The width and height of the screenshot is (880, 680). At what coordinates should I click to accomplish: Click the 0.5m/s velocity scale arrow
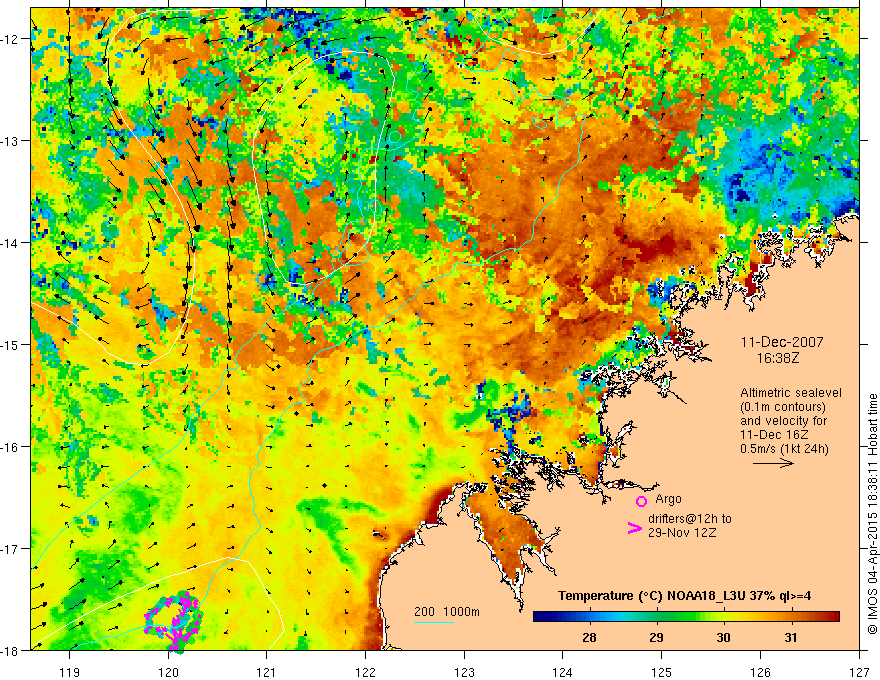pos(773,463)
